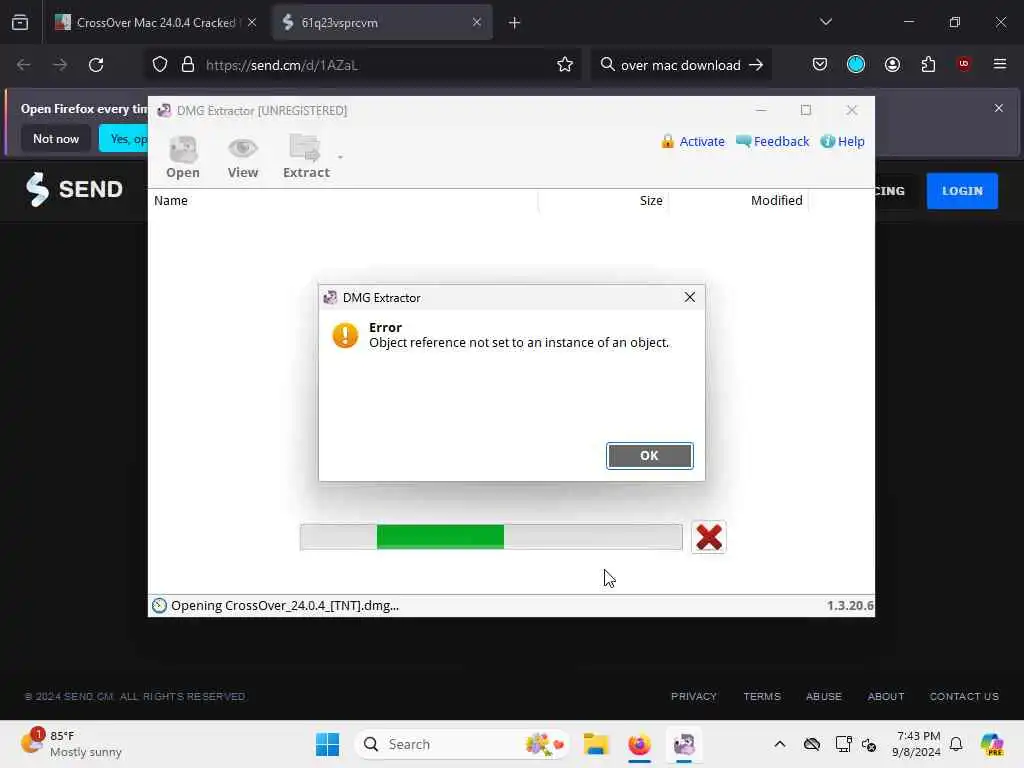Open the list all tabs chevron
The width and height of the screenshot is (1024, 768).
coord(826,22)
